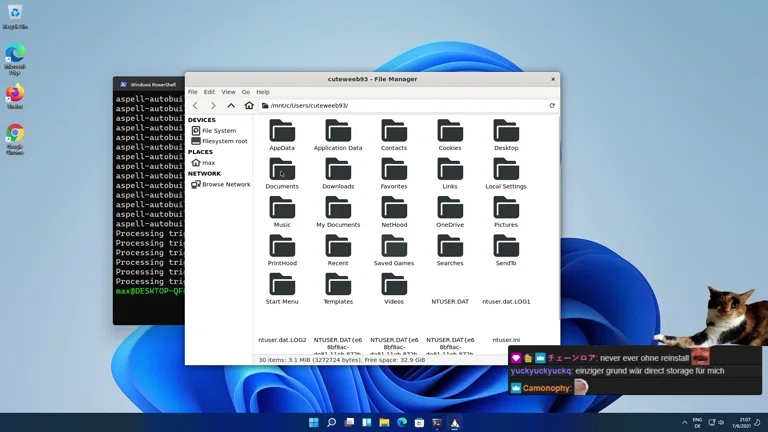Select the Local Settings folder
Image resolution: width=768 pixels, height=432 pixels.
506,173
